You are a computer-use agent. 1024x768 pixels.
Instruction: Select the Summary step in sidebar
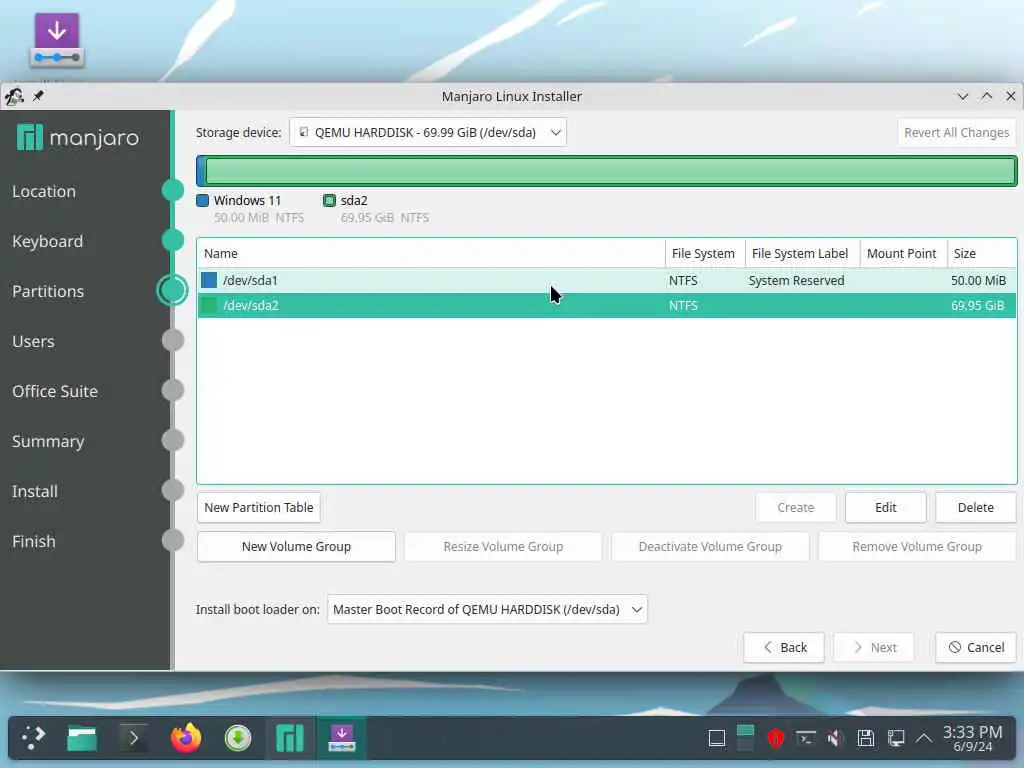pyautogui.click(x=48, y=441)
